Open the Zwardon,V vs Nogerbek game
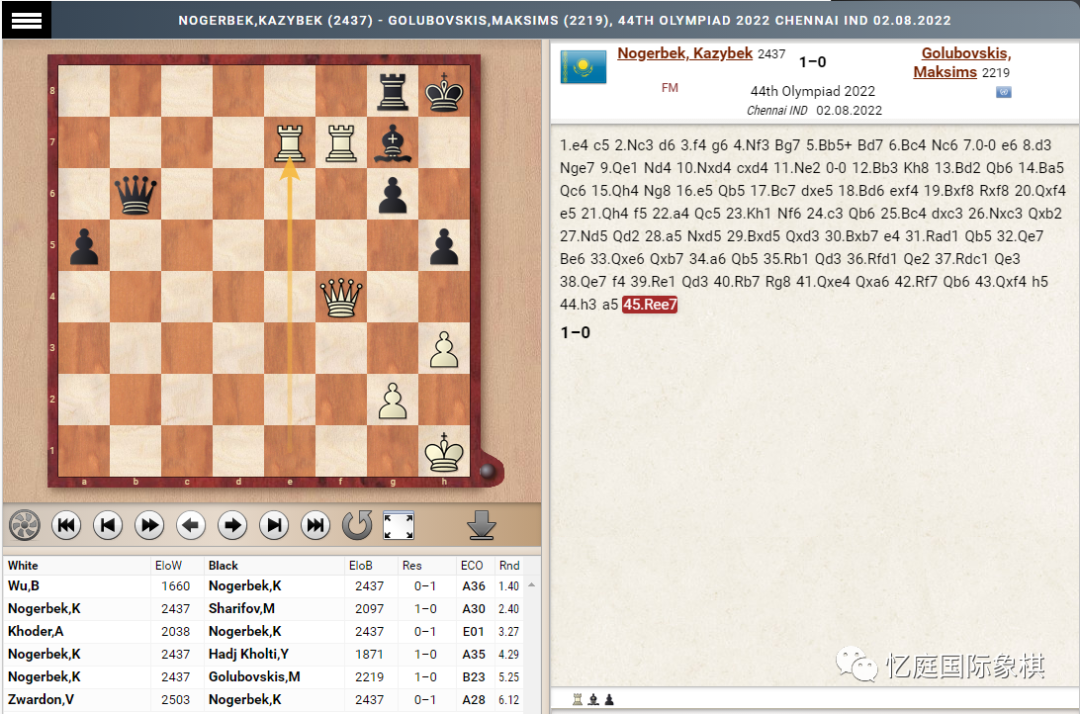The width and height of the screenshot is (1080, 714). (x=264, y=700)
